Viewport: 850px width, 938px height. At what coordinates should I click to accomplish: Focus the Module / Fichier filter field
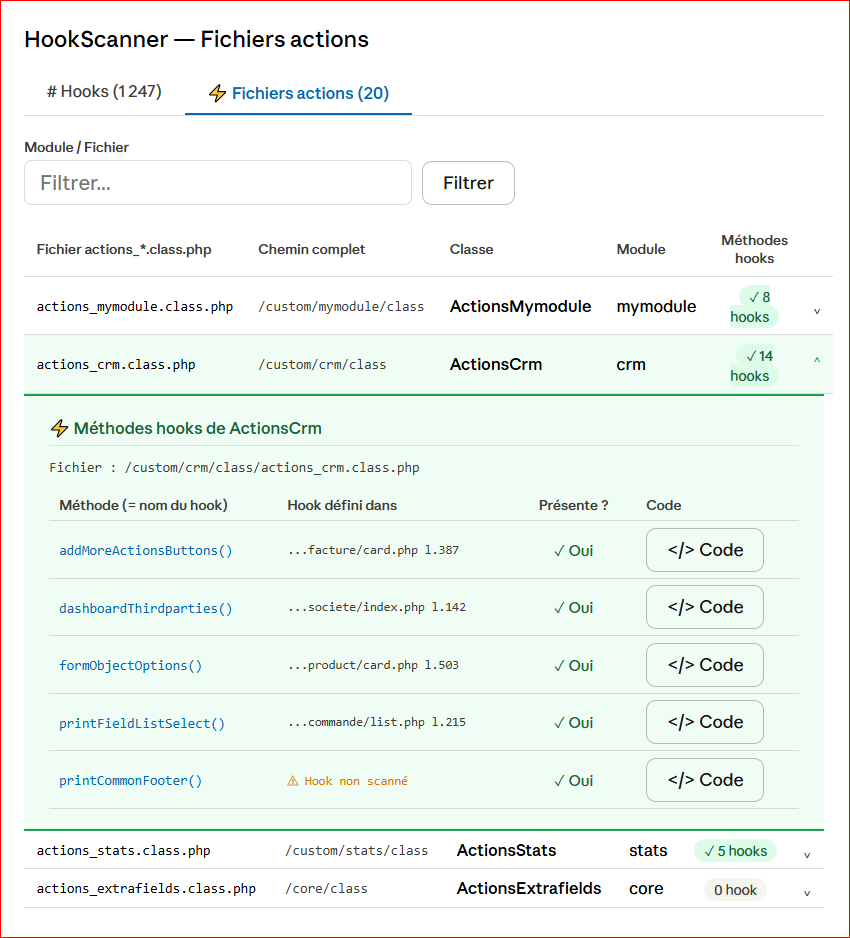(x=218, y=183)
